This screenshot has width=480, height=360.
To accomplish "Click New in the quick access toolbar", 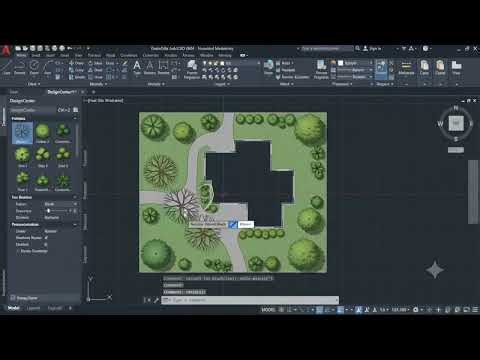I will (x=18, y=48).
